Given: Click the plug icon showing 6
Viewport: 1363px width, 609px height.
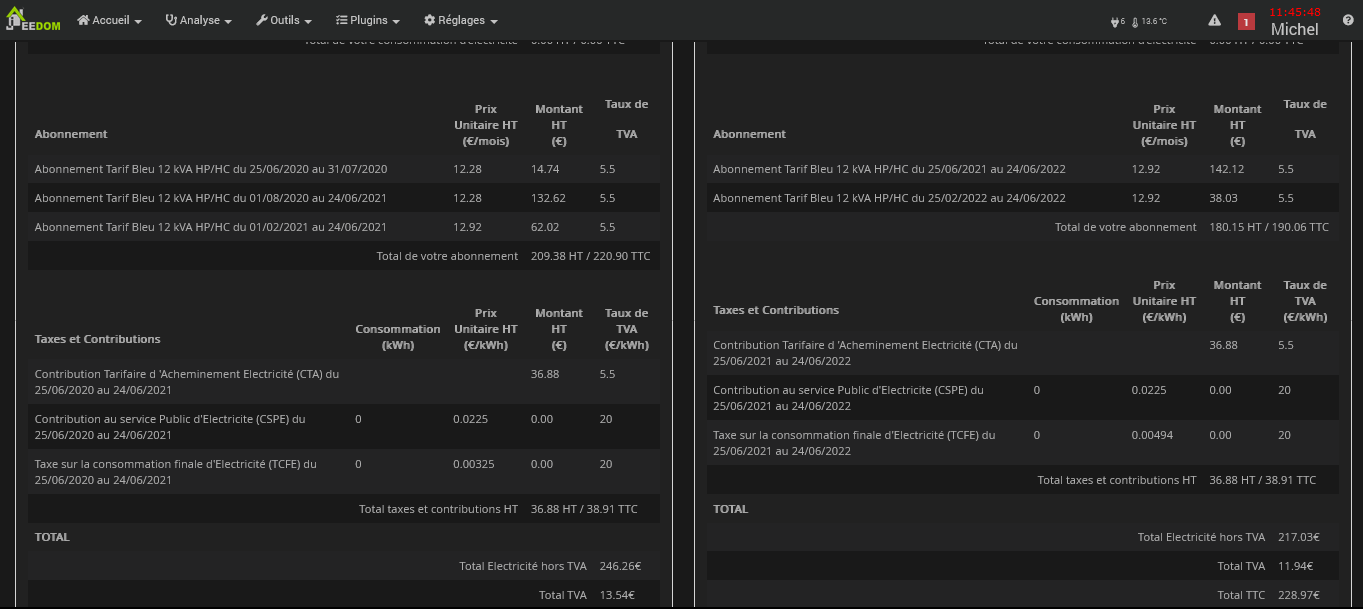Looking at the screenshot, I should click(1117, 21).
